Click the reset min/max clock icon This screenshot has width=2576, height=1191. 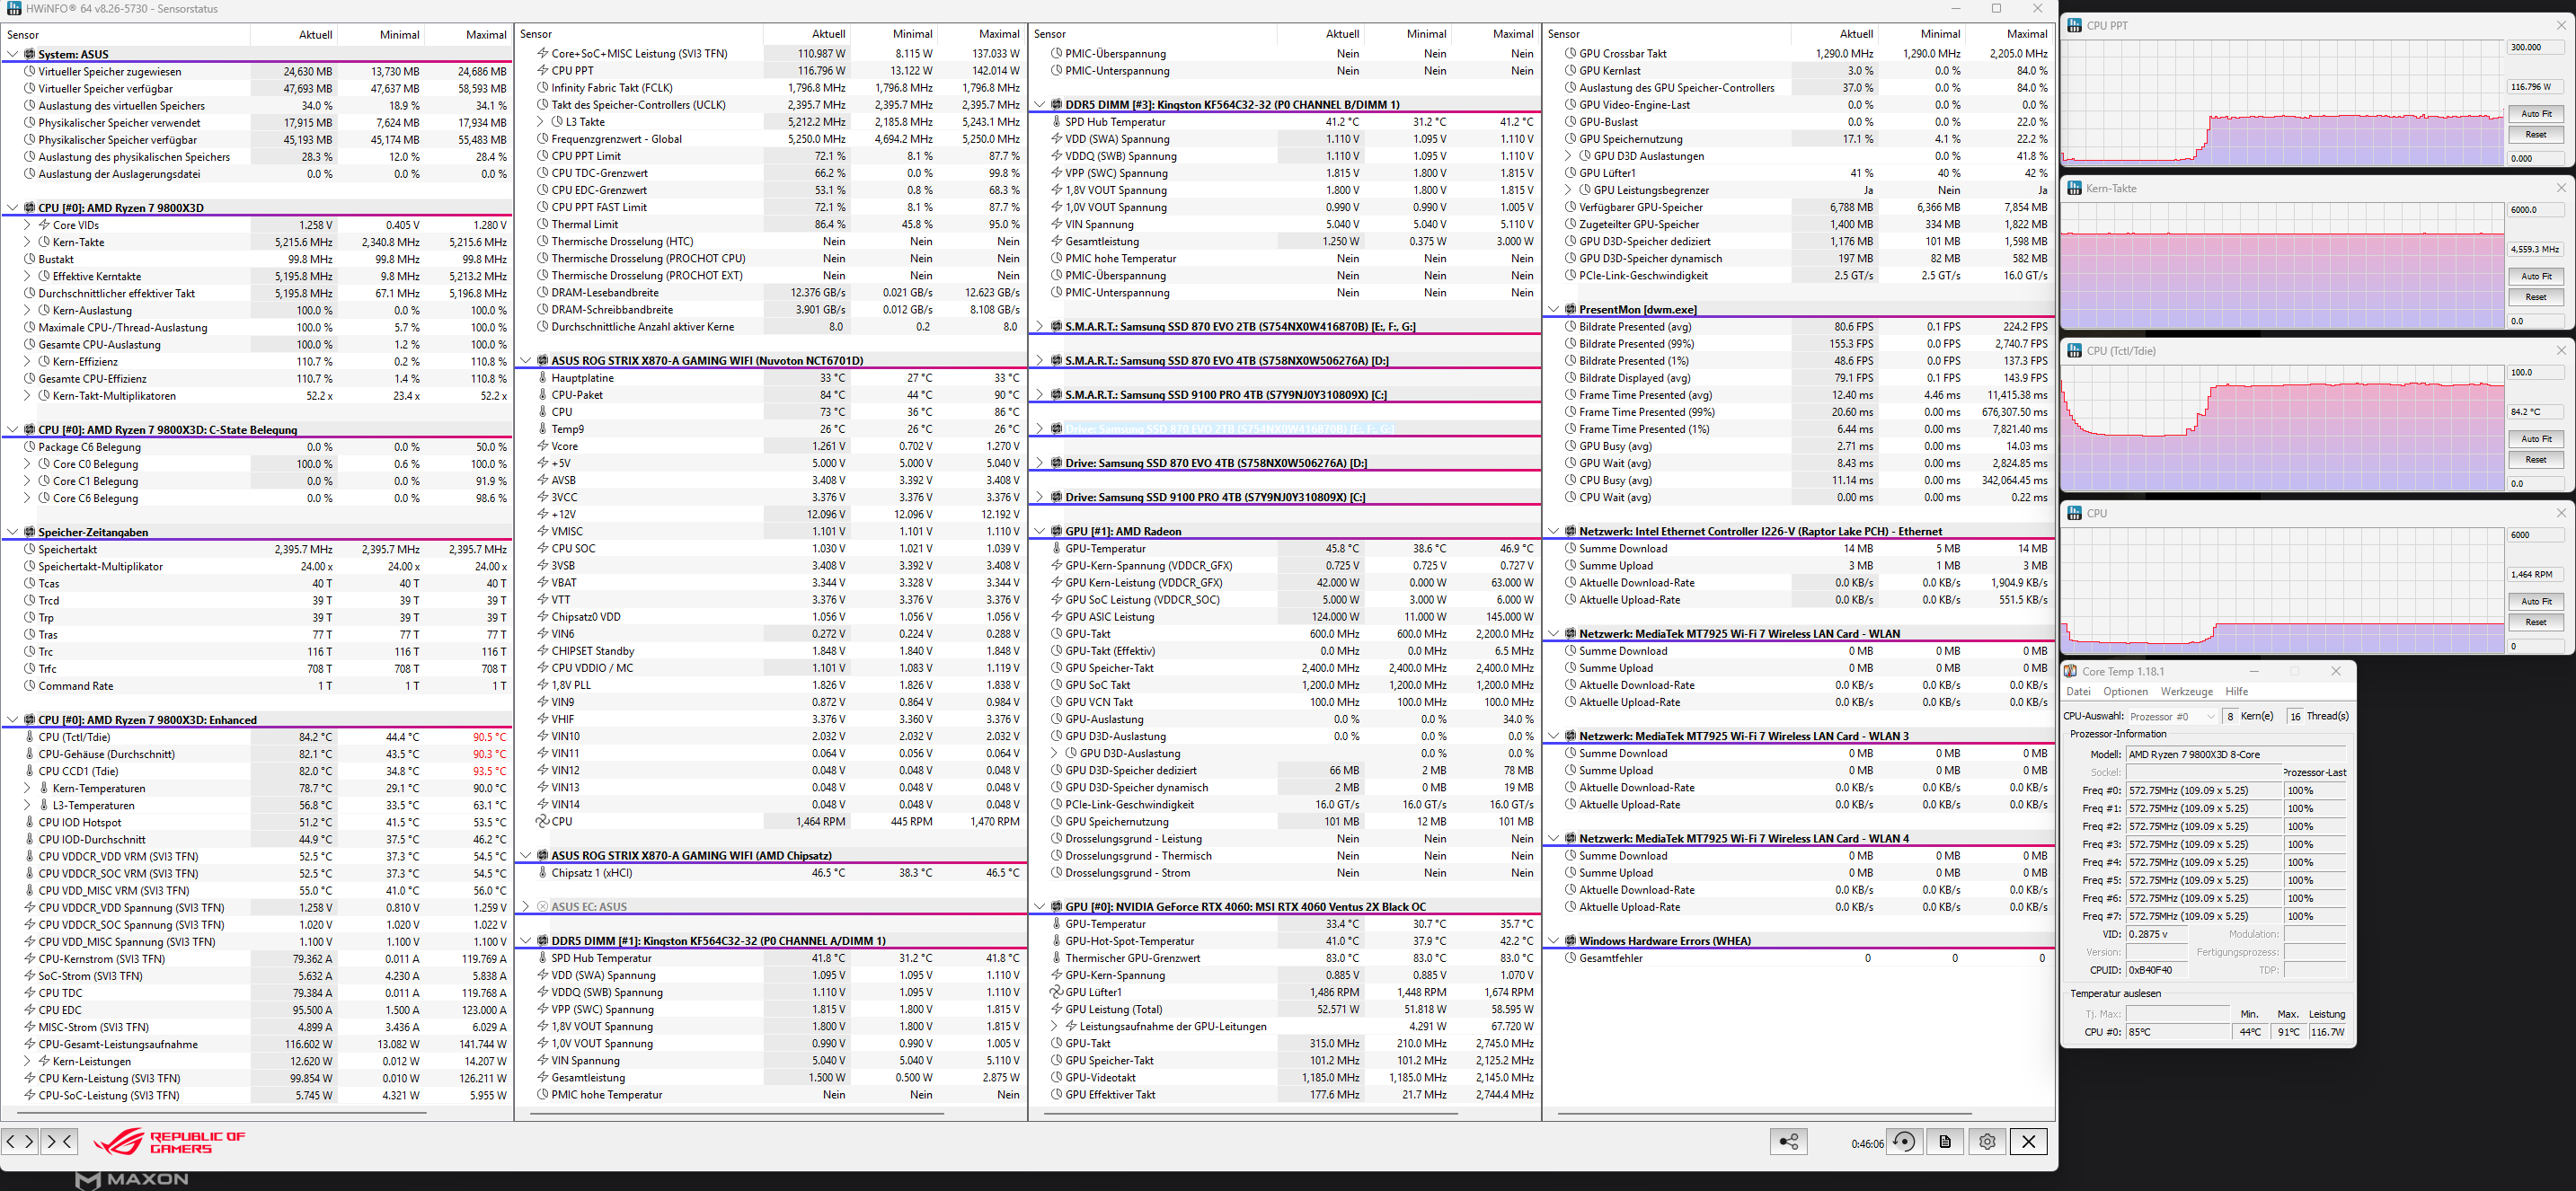1904,1141
